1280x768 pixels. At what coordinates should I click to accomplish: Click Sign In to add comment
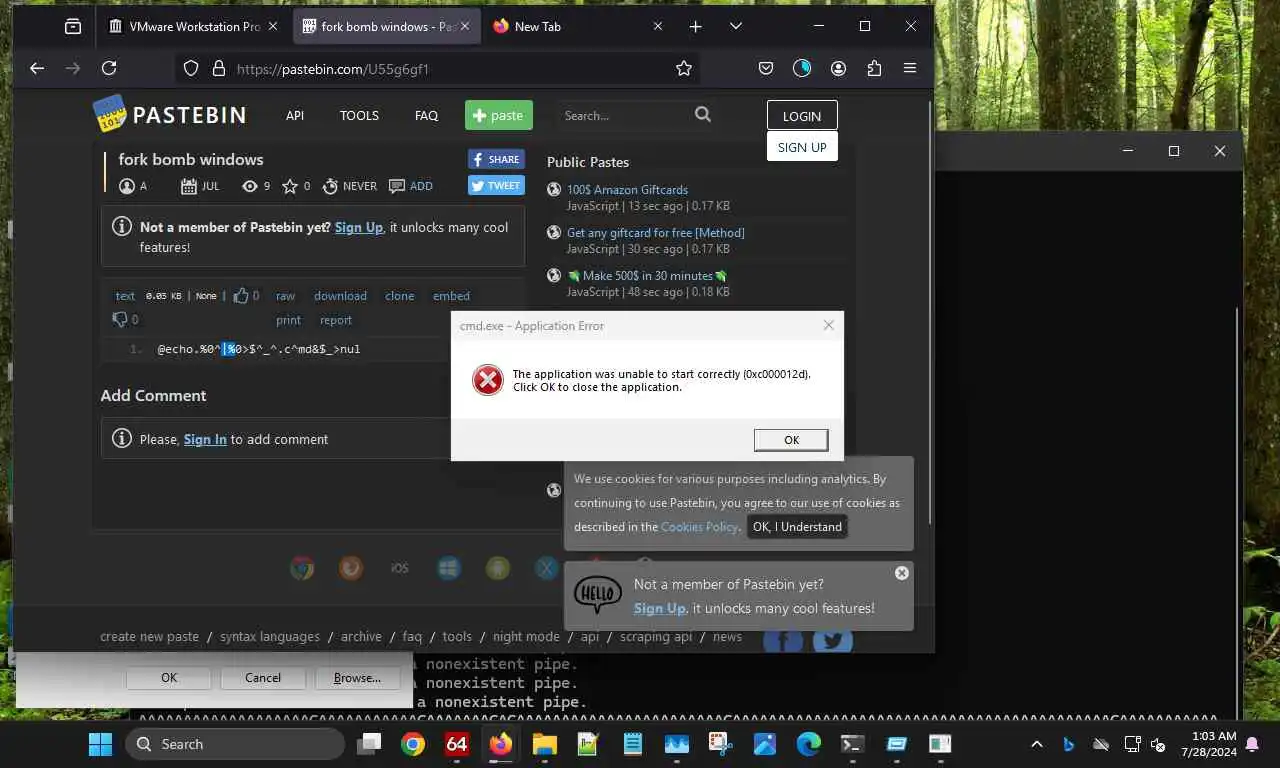pos(205,439)
